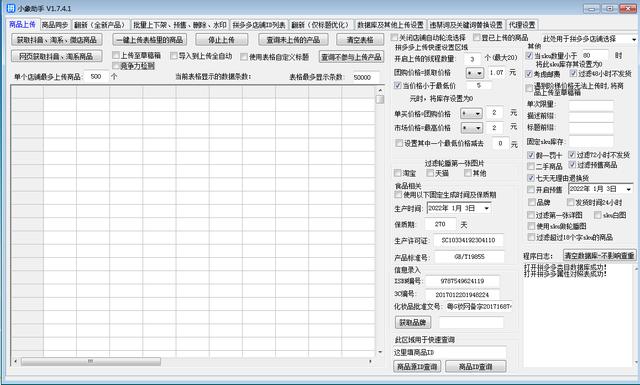Click the 商品ID查询 button
The image size is (640, 385).
[476, 367]
